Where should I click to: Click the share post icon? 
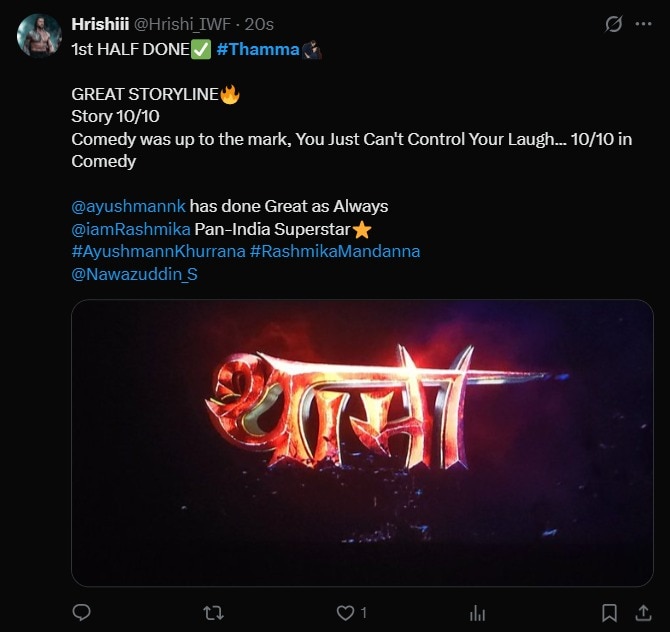point(641,611)
